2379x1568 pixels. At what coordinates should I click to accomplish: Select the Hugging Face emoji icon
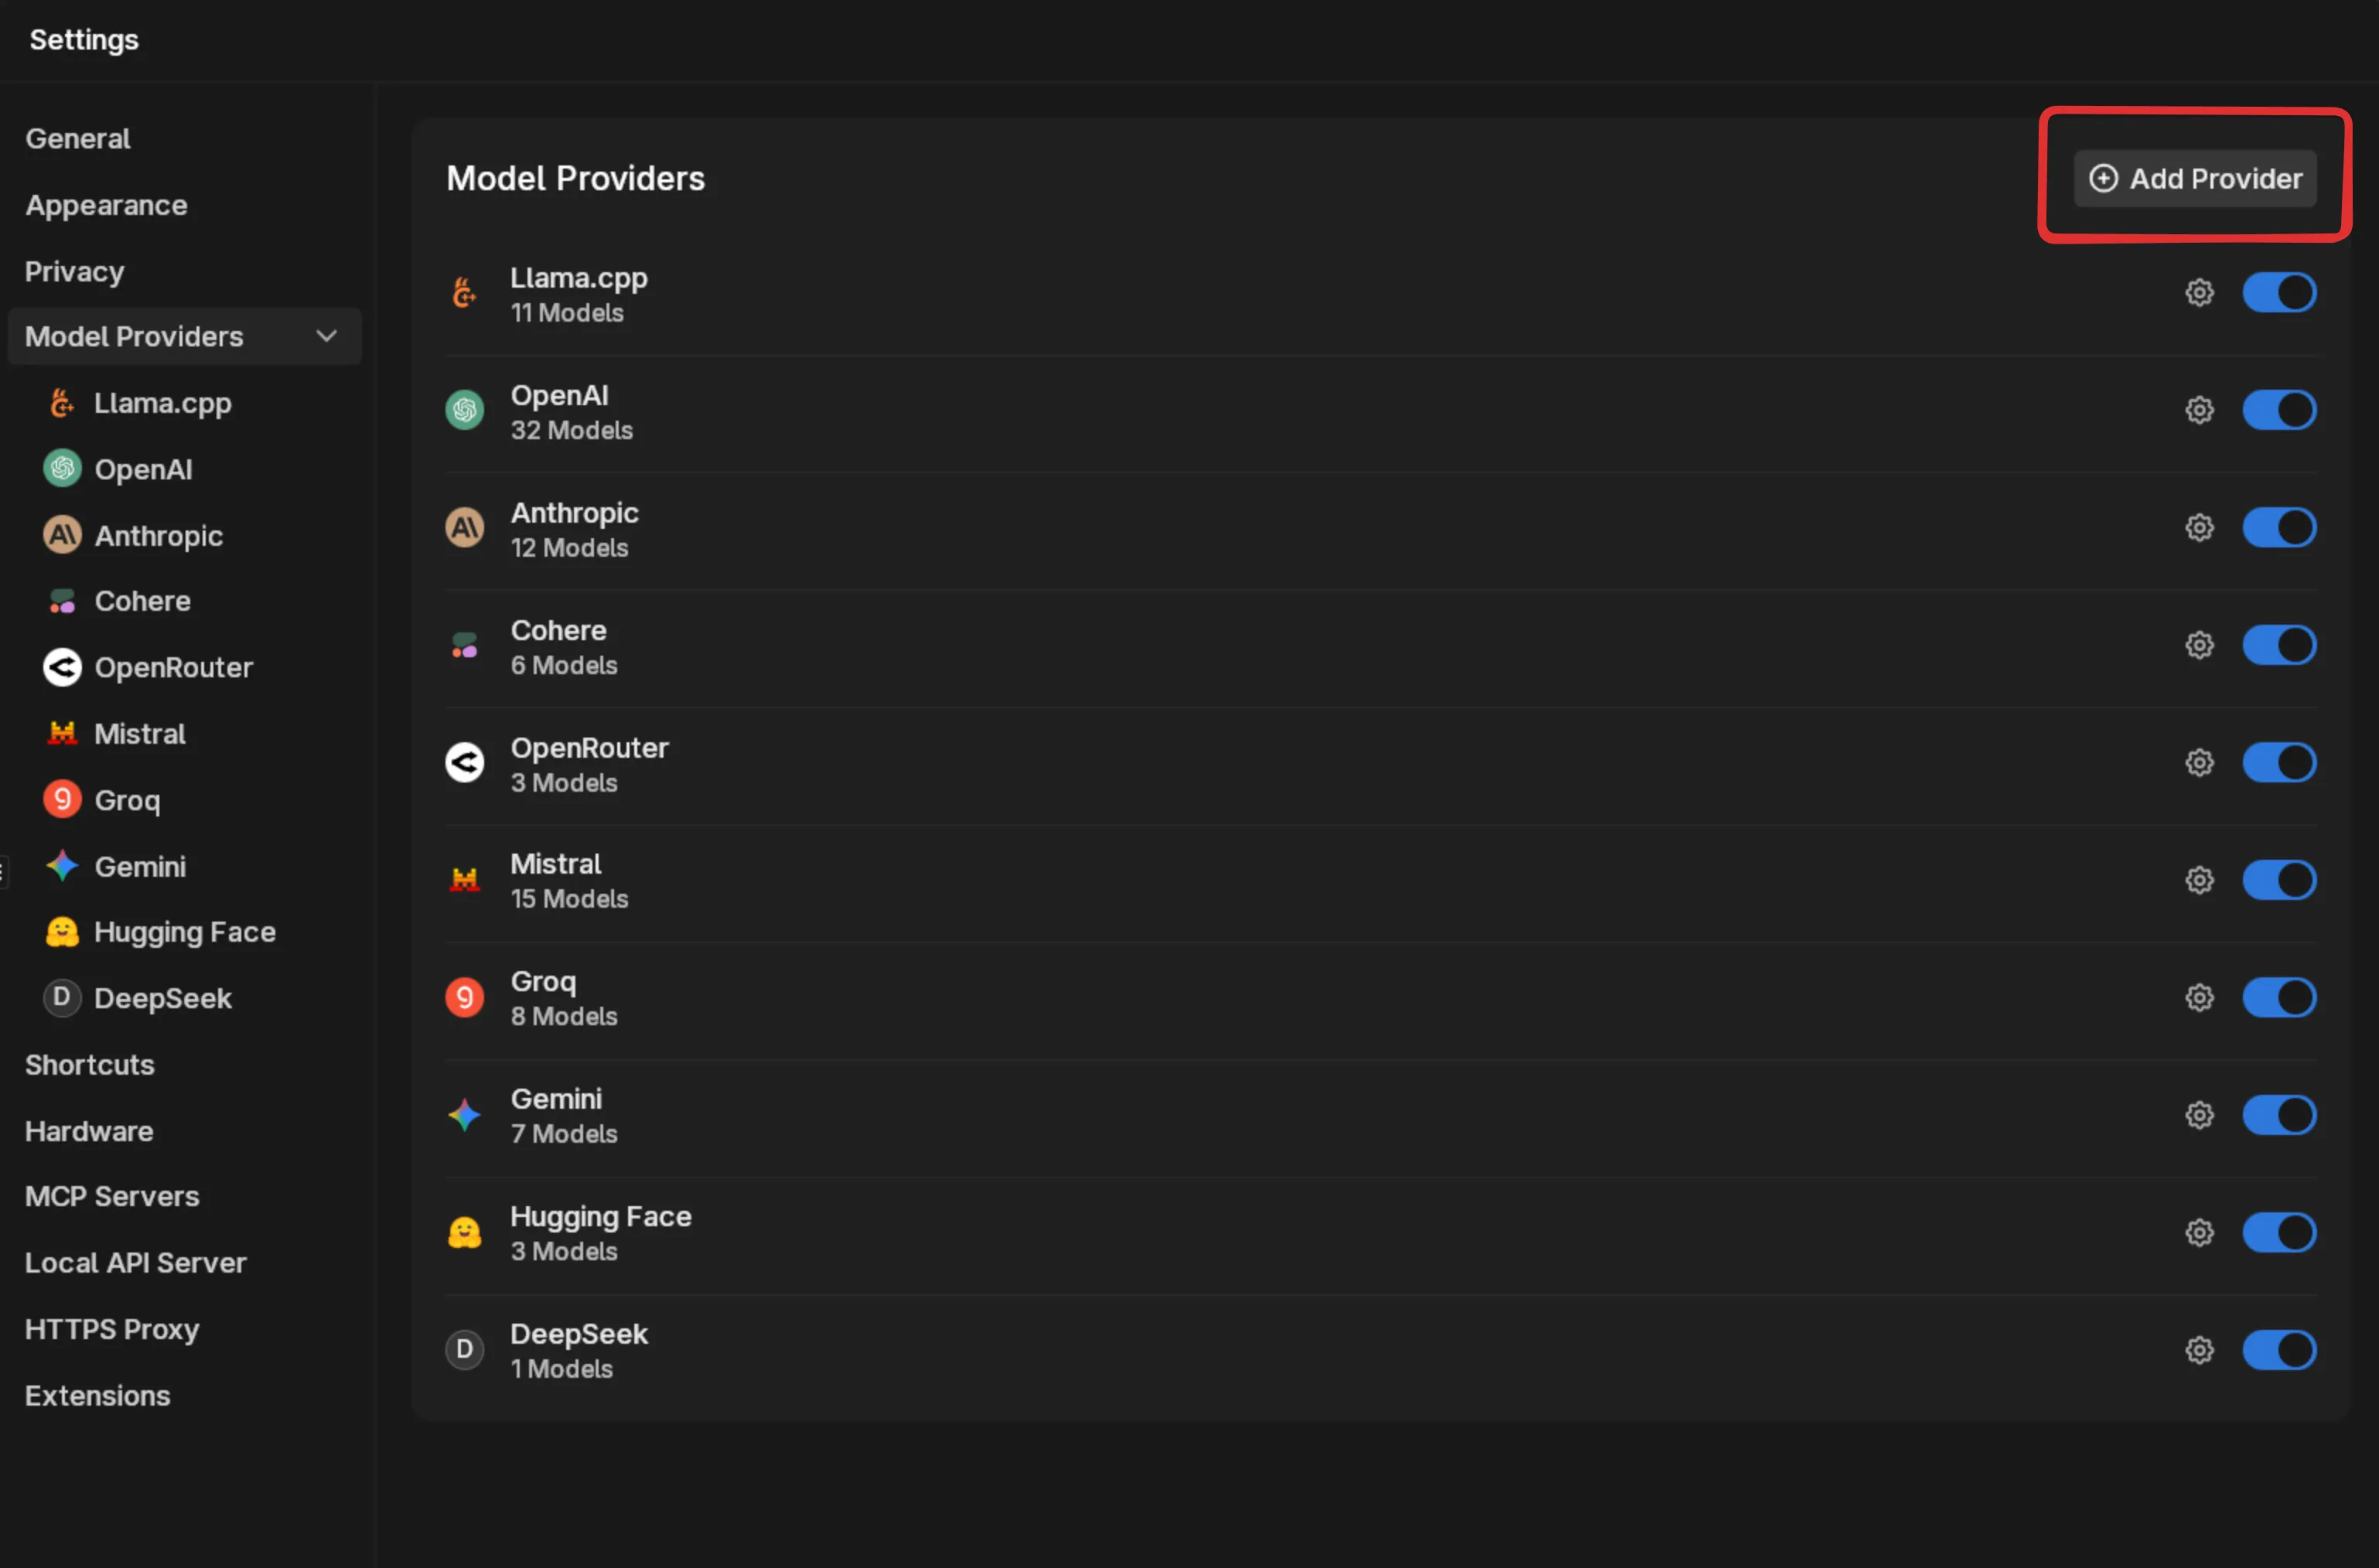[62, 931]
